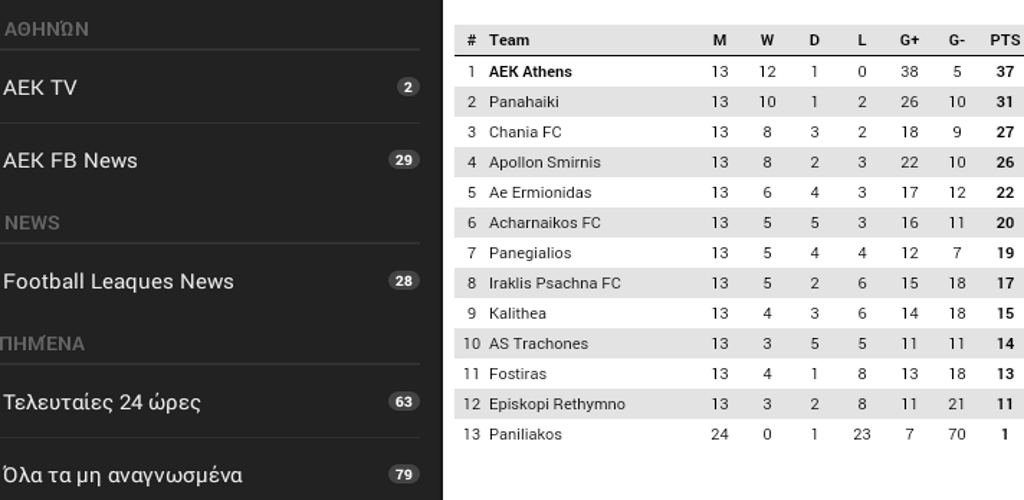Collapse the ΠΗΜΈΝΑ section header
Image resolution: width=1024 pixels, height=500 pixels.
pos(42,344)
